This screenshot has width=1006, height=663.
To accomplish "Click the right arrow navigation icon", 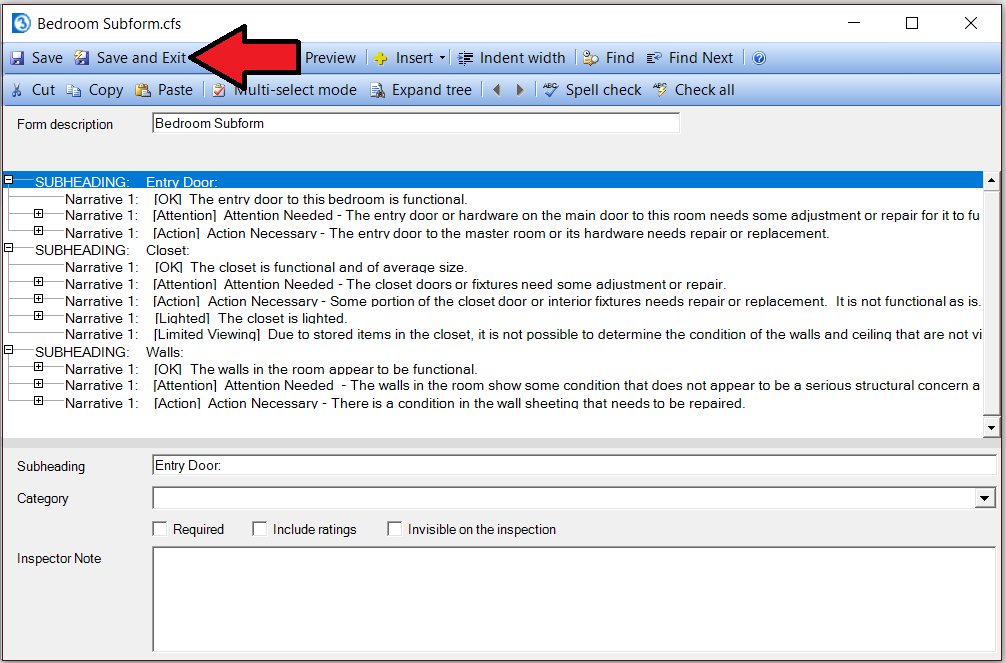I will [x=520, y=90].
